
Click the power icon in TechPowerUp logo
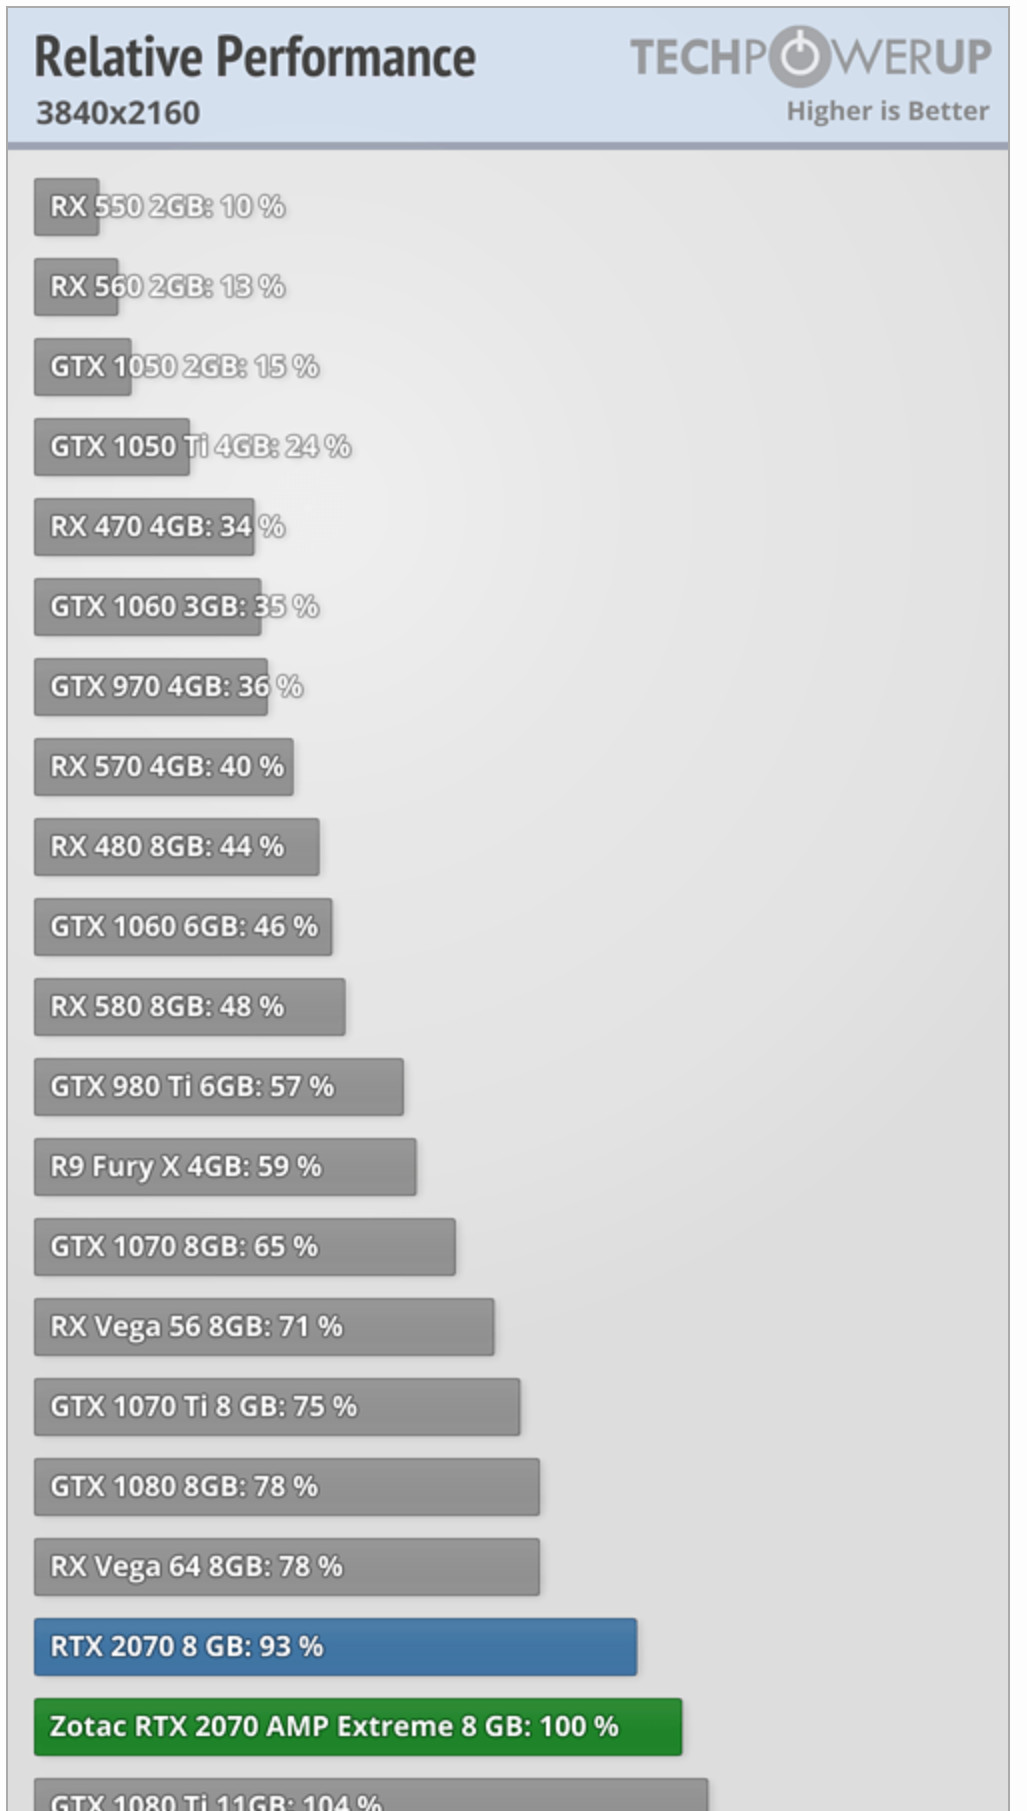point(800,57)
